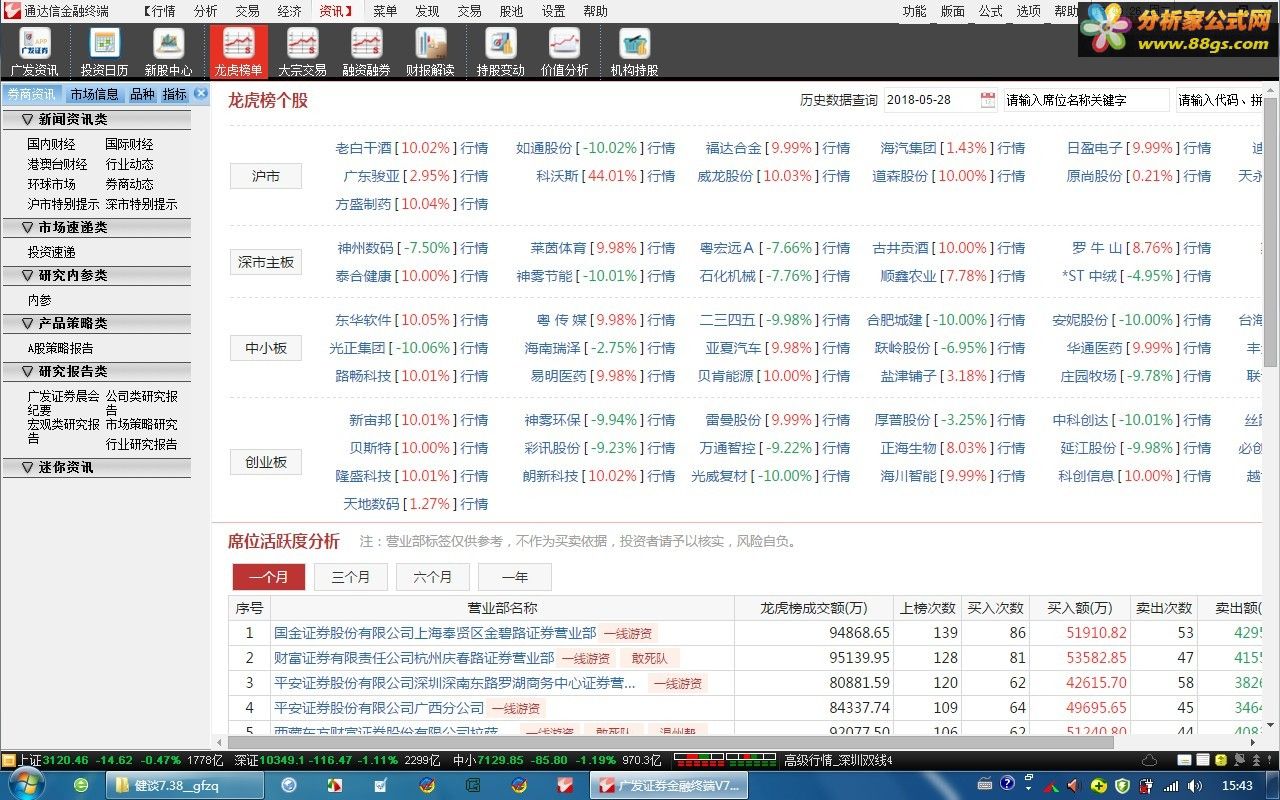The width and height of the screenshot is (1280, 800).
Task: Expand or collapse 新闻资讯类 section
Action: 96,119
